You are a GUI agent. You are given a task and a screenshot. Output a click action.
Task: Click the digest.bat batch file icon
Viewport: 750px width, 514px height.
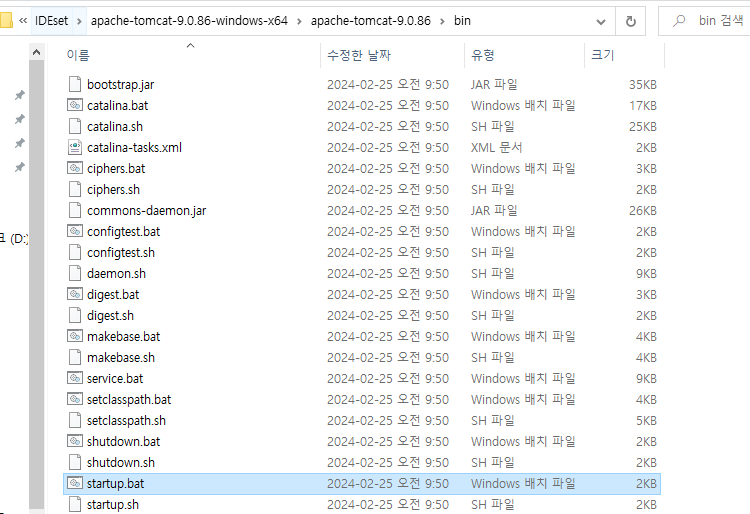click(75, 294)
